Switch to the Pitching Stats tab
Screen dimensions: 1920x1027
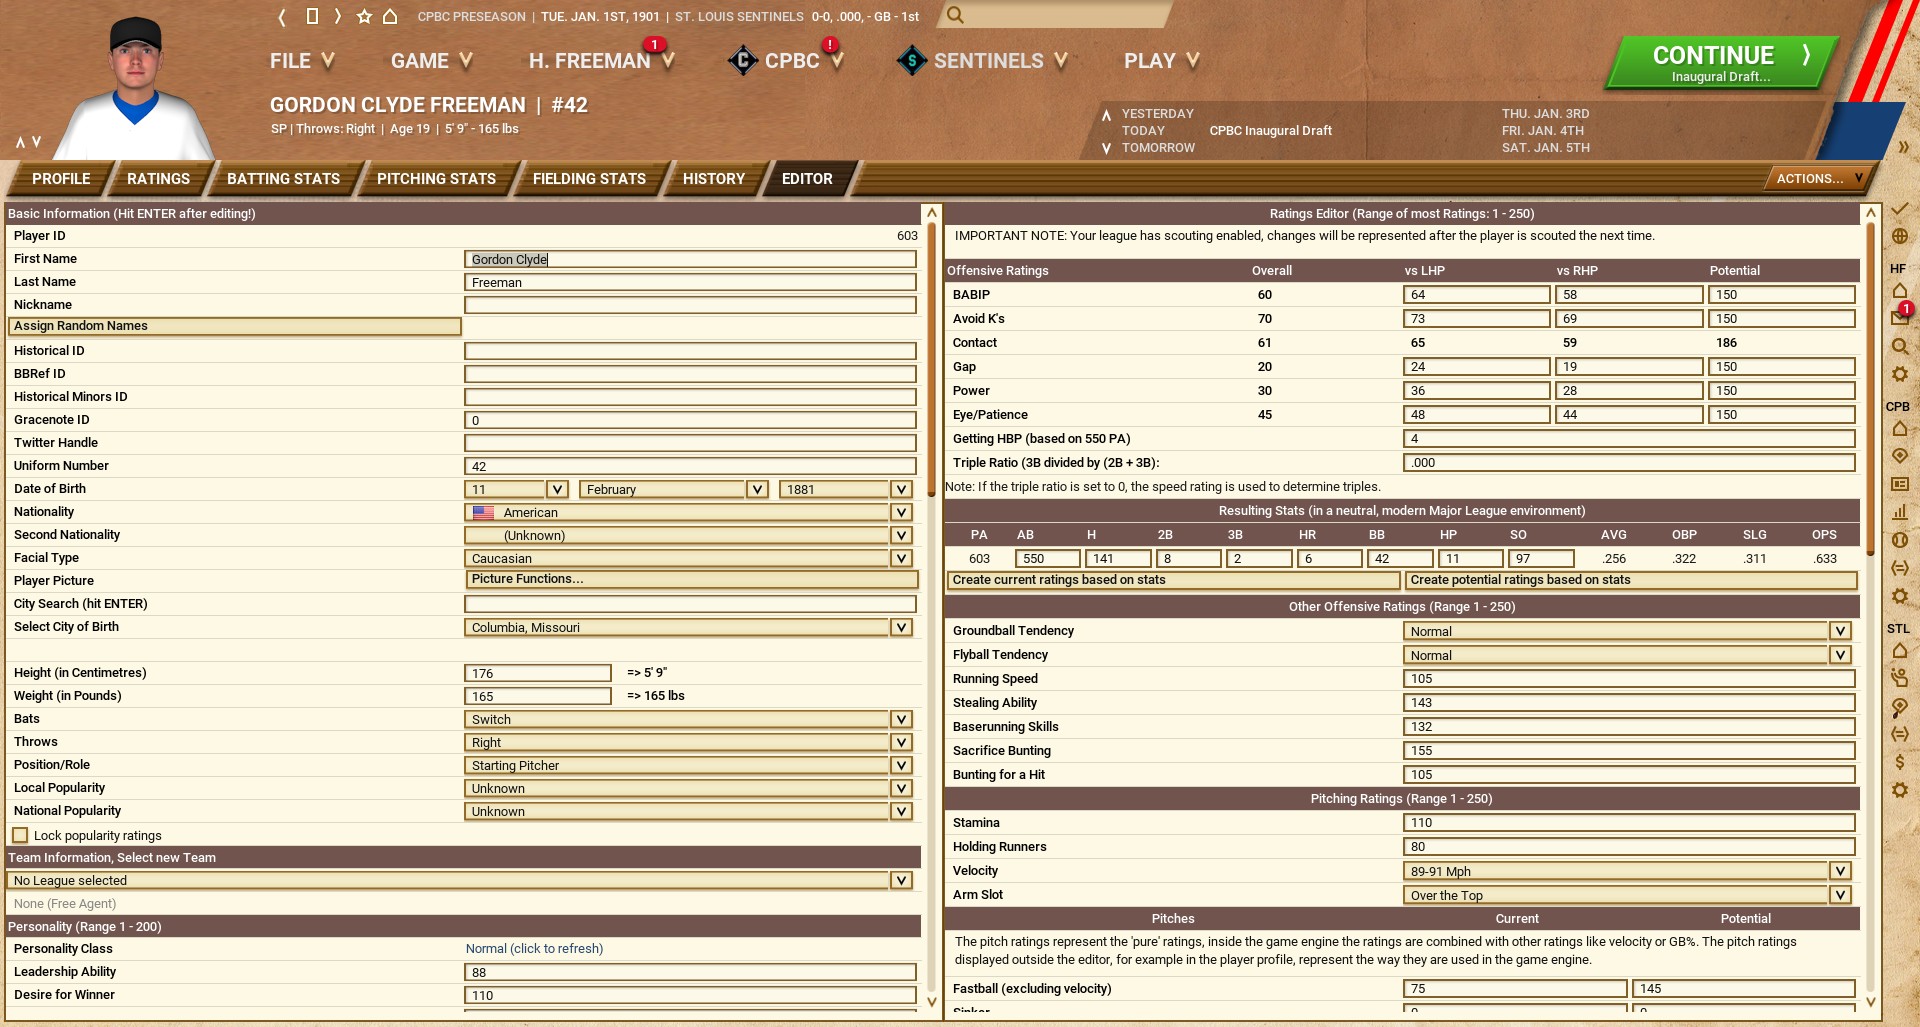[436, 178]
